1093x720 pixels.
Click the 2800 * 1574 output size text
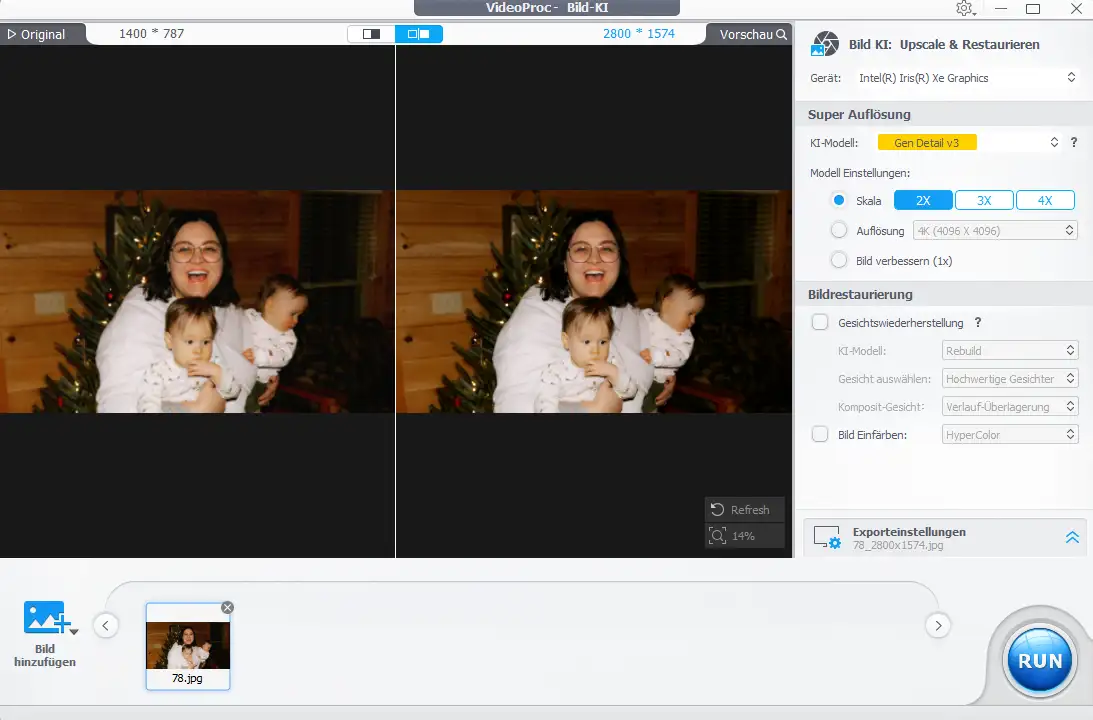pyautogui.click(x=639, y=33)
